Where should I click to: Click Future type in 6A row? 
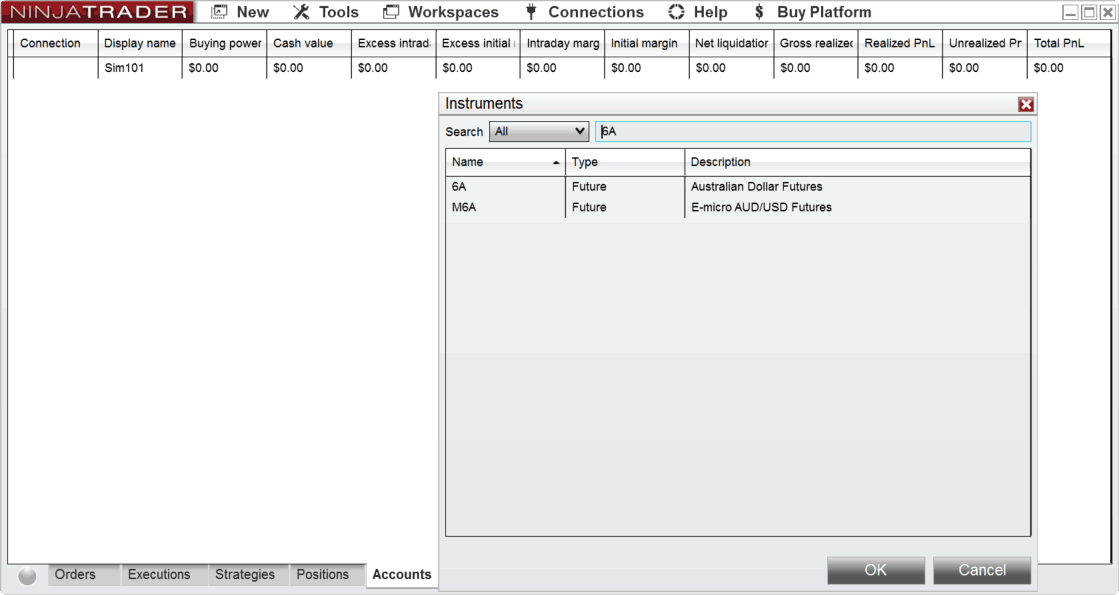pyautogui.click(x=589, y=187)
